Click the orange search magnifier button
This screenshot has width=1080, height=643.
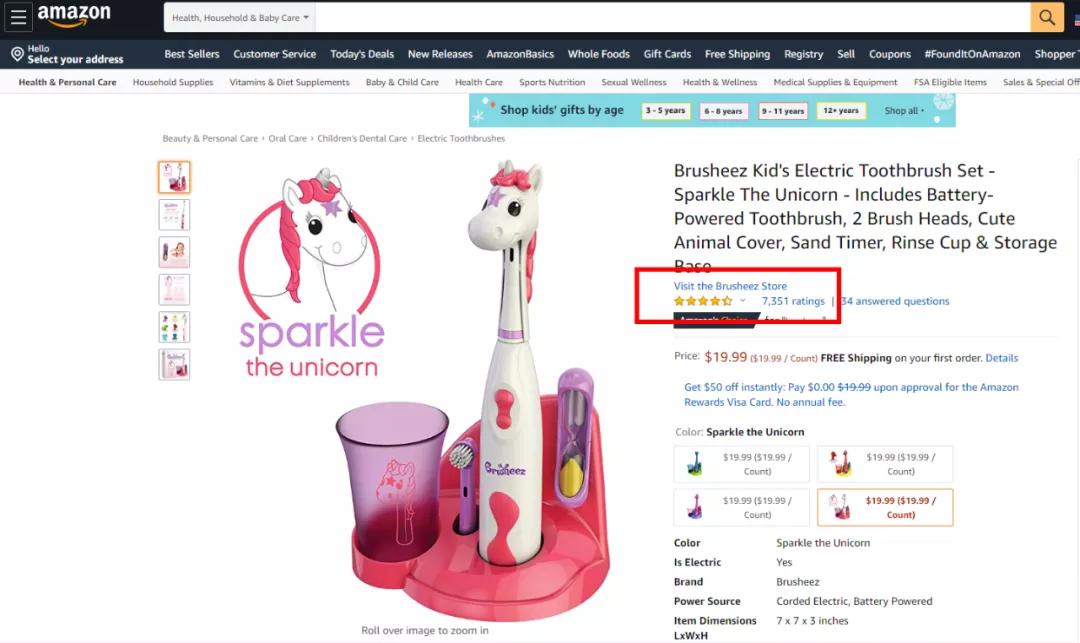pos(1046,17)
